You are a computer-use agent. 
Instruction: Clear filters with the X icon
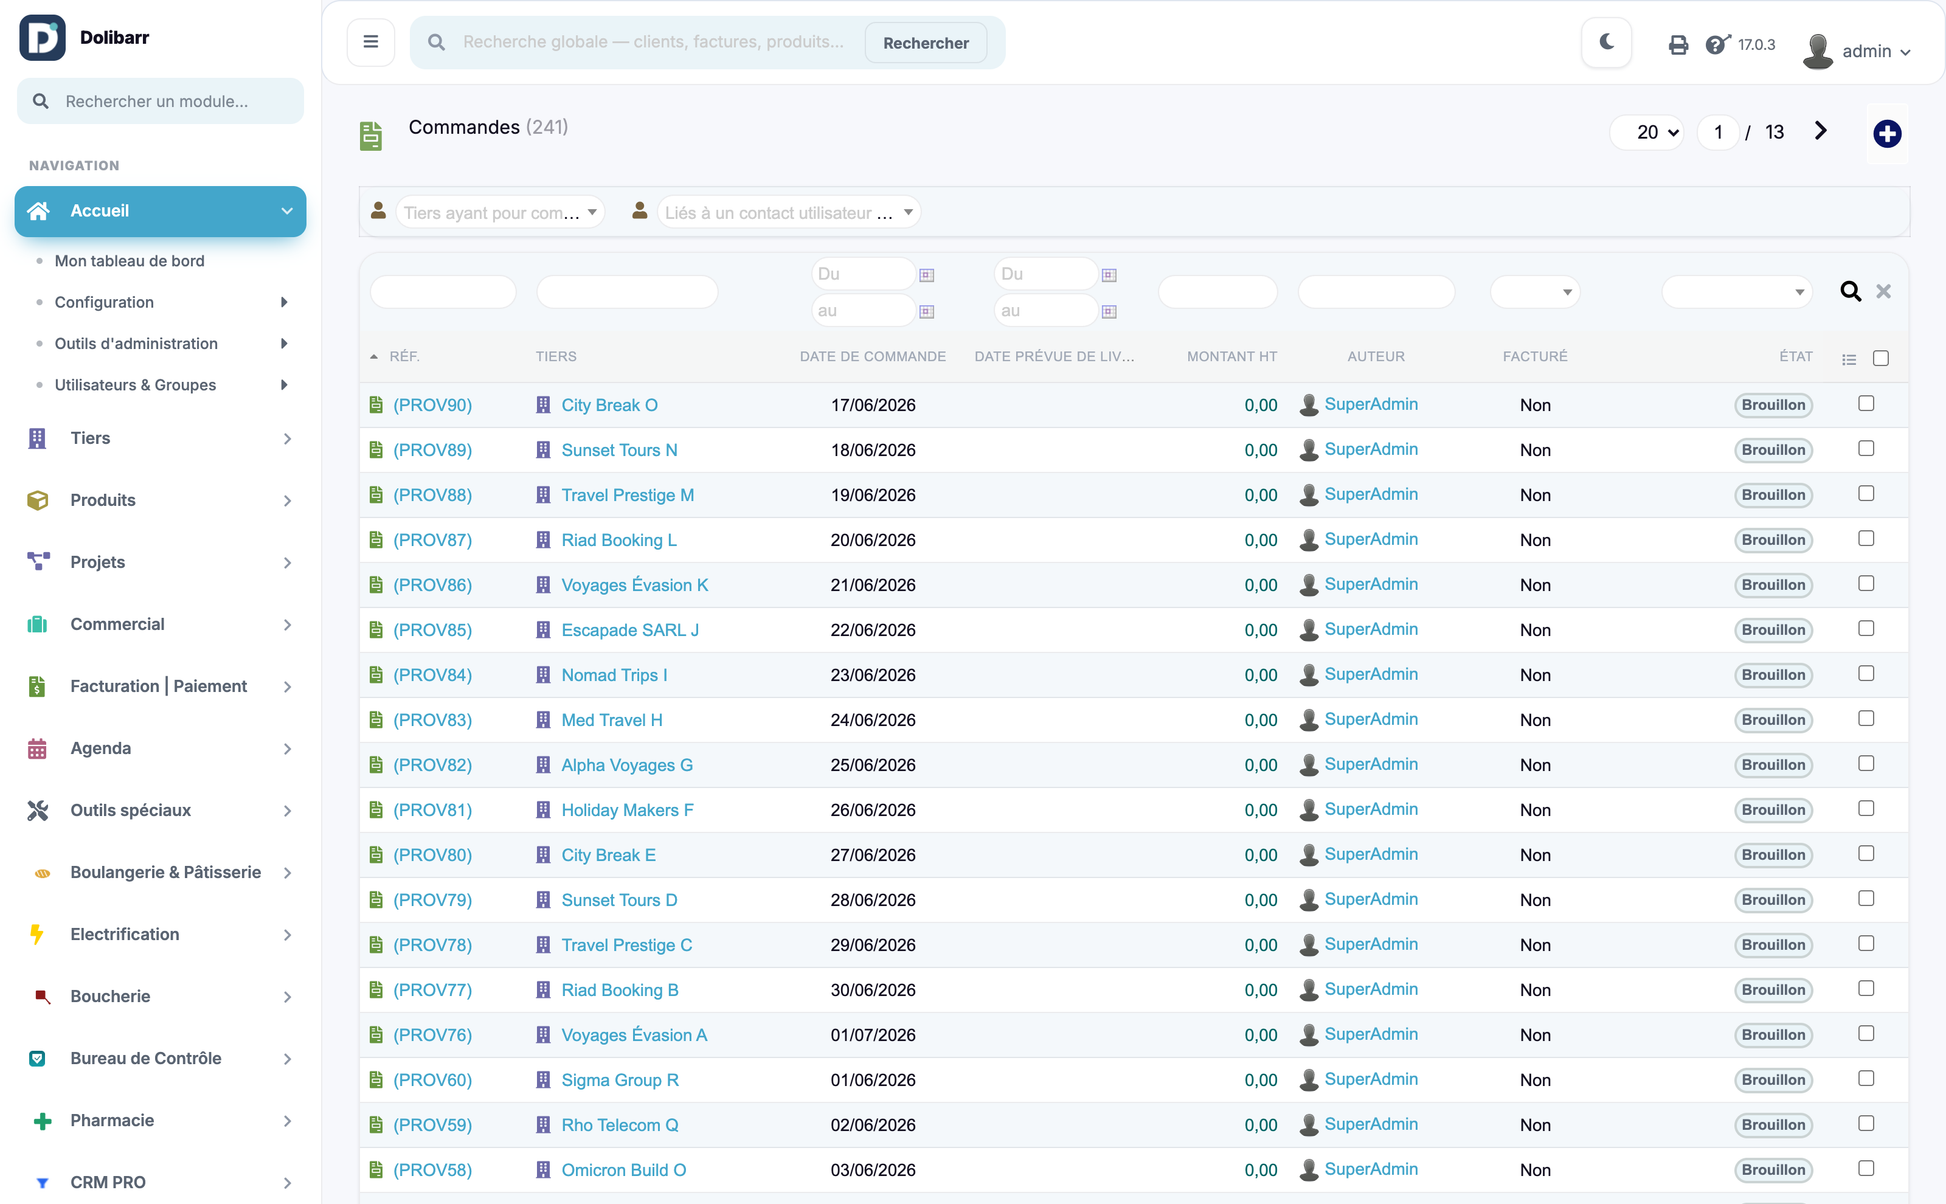tap(1884, 291)
